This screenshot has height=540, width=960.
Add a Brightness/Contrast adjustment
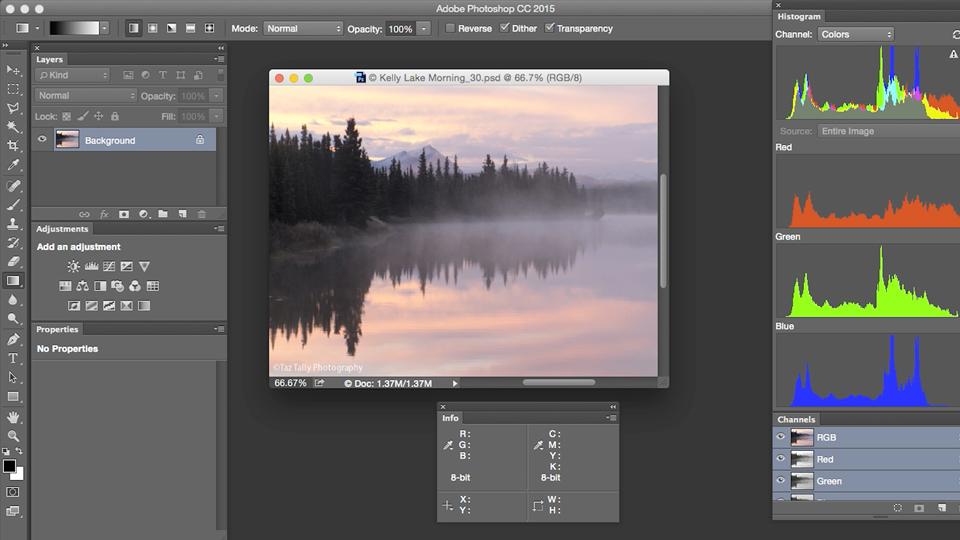click(x=73, y=266)
